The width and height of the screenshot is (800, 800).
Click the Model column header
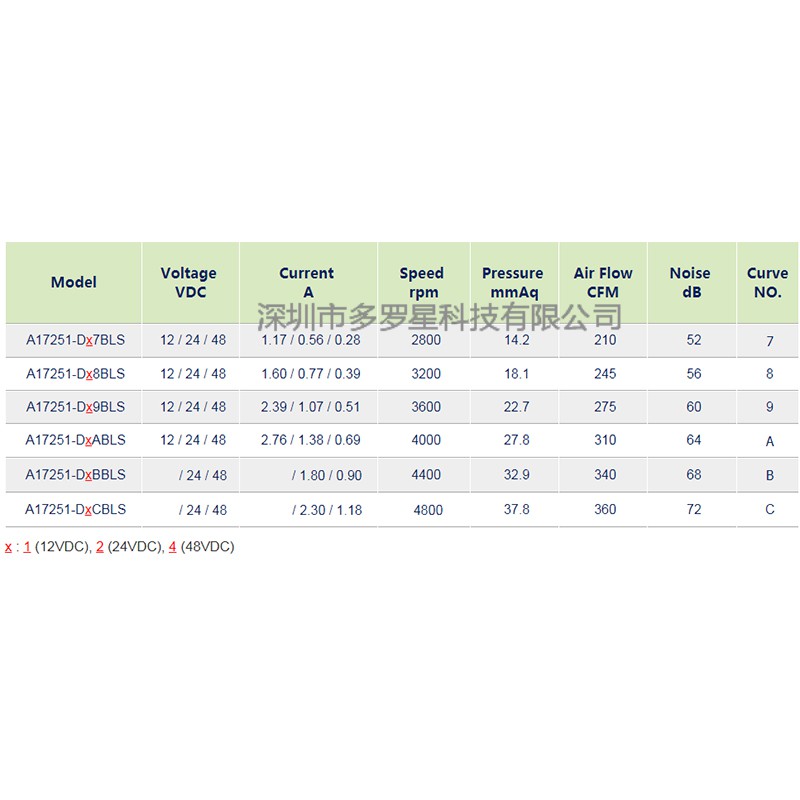coord(74,282)
